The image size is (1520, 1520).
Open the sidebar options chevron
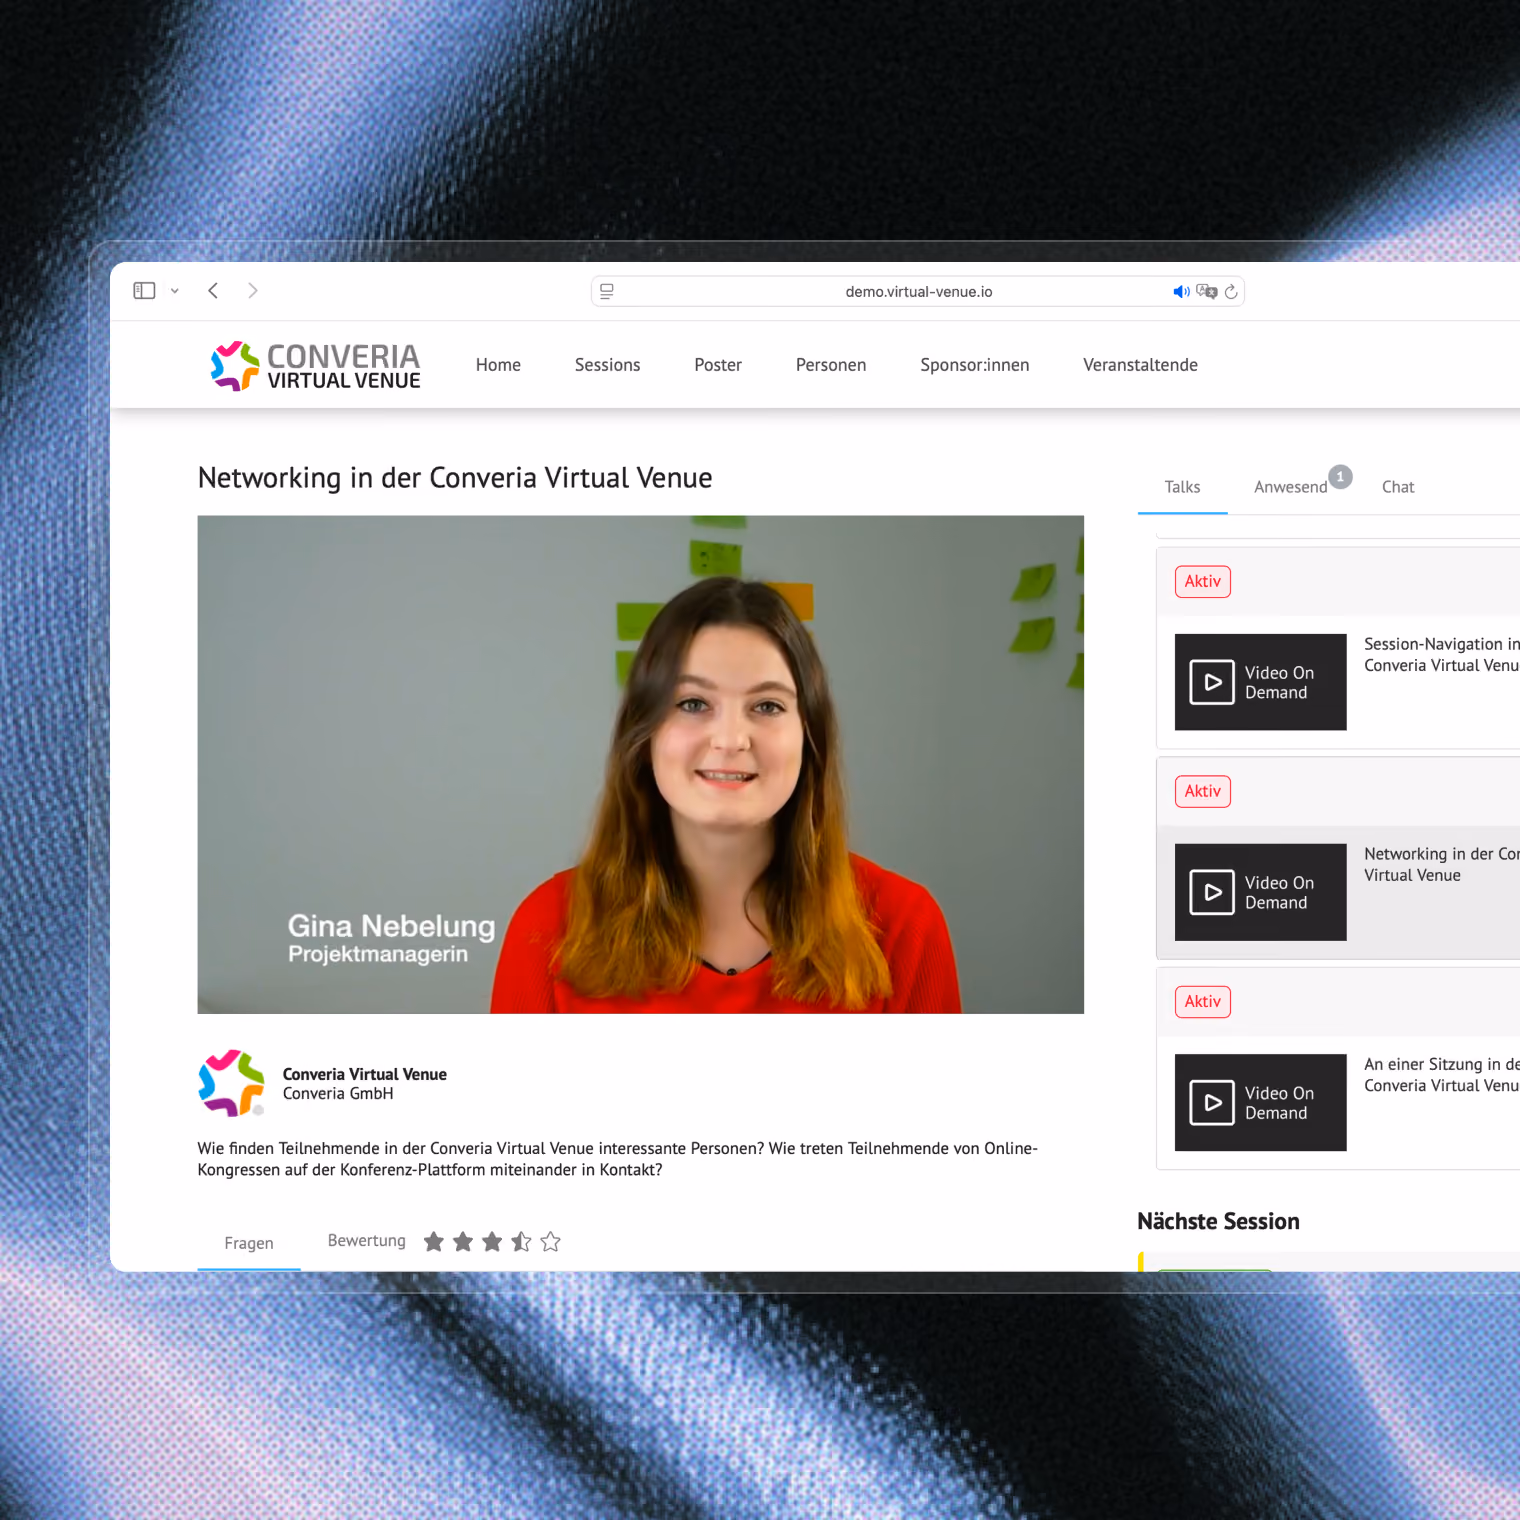pos(174,291)
